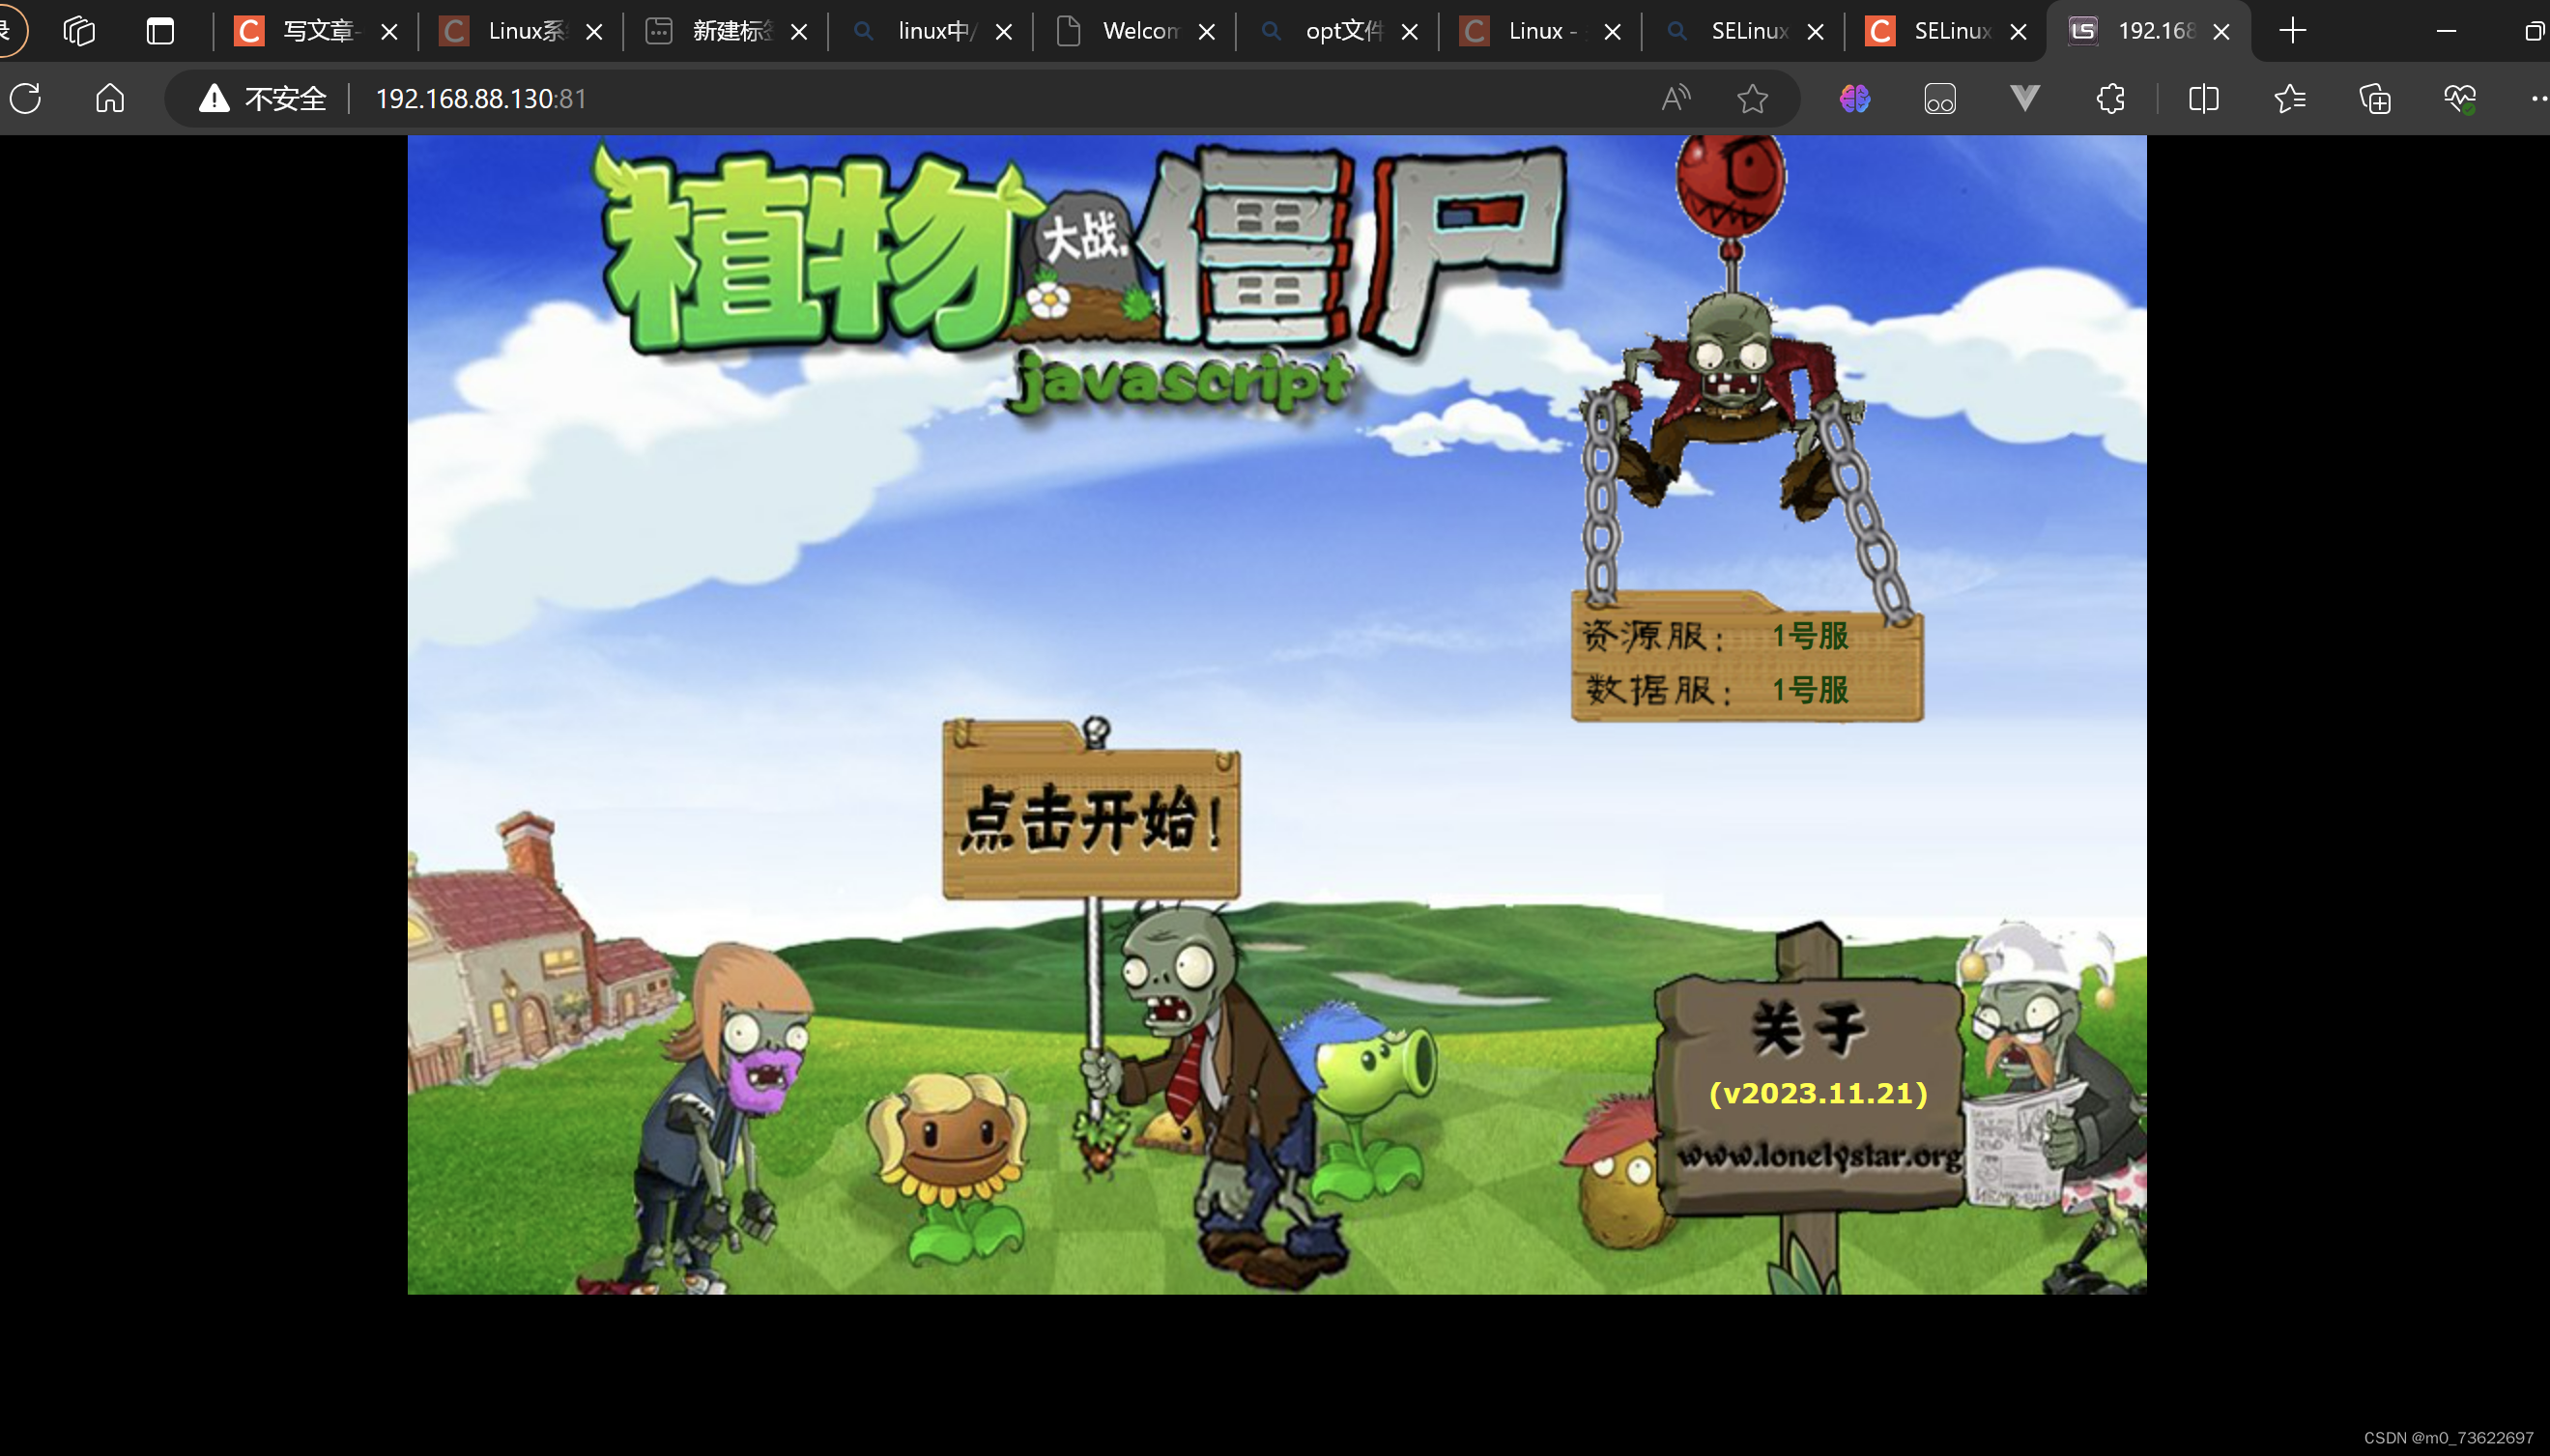
Task: Select the 数据服 1号服 option
Action: pos(1810,690)
